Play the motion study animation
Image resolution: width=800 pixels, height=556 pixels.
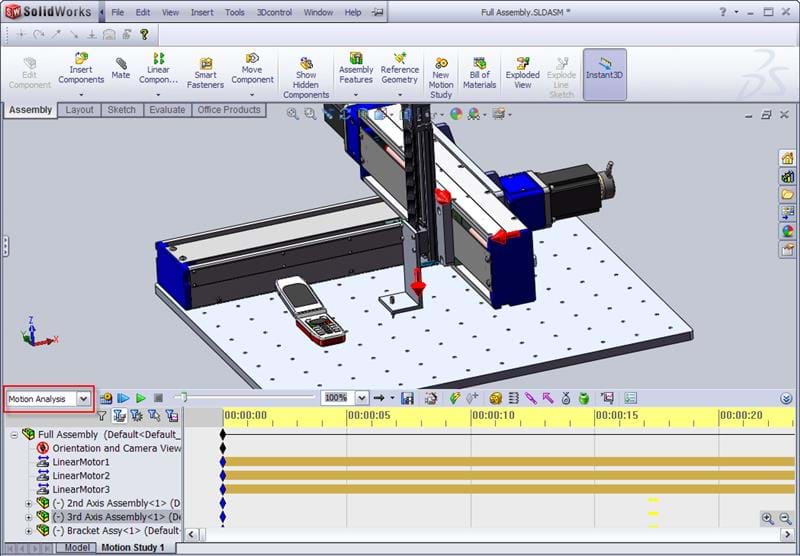point(141,398)
